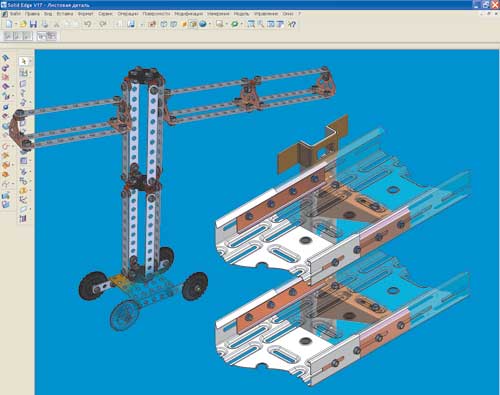Open the dropdown beside the monitor icon
Viewport: 500px width, 395px height.
click(226, 24)
